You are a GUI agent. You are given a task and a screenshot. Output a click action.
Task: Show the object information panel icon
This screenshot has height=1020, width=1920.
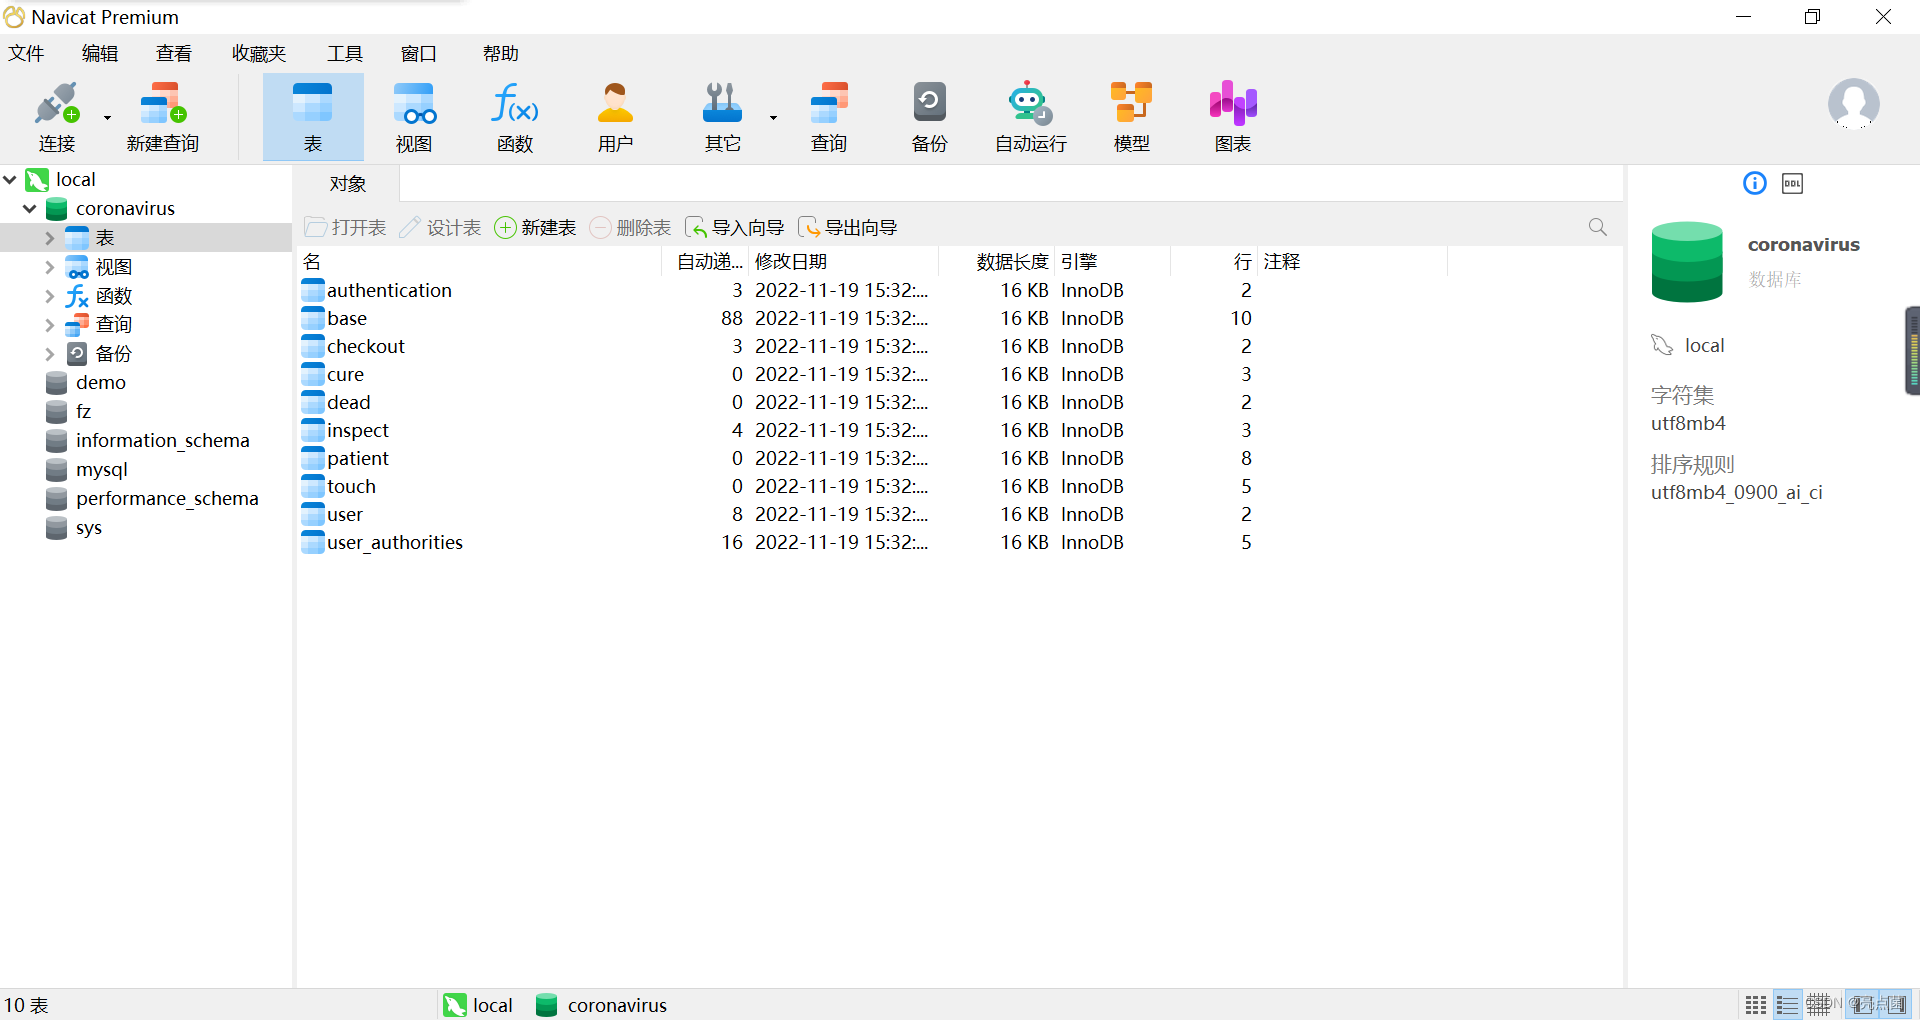(x=1755, y=183)
